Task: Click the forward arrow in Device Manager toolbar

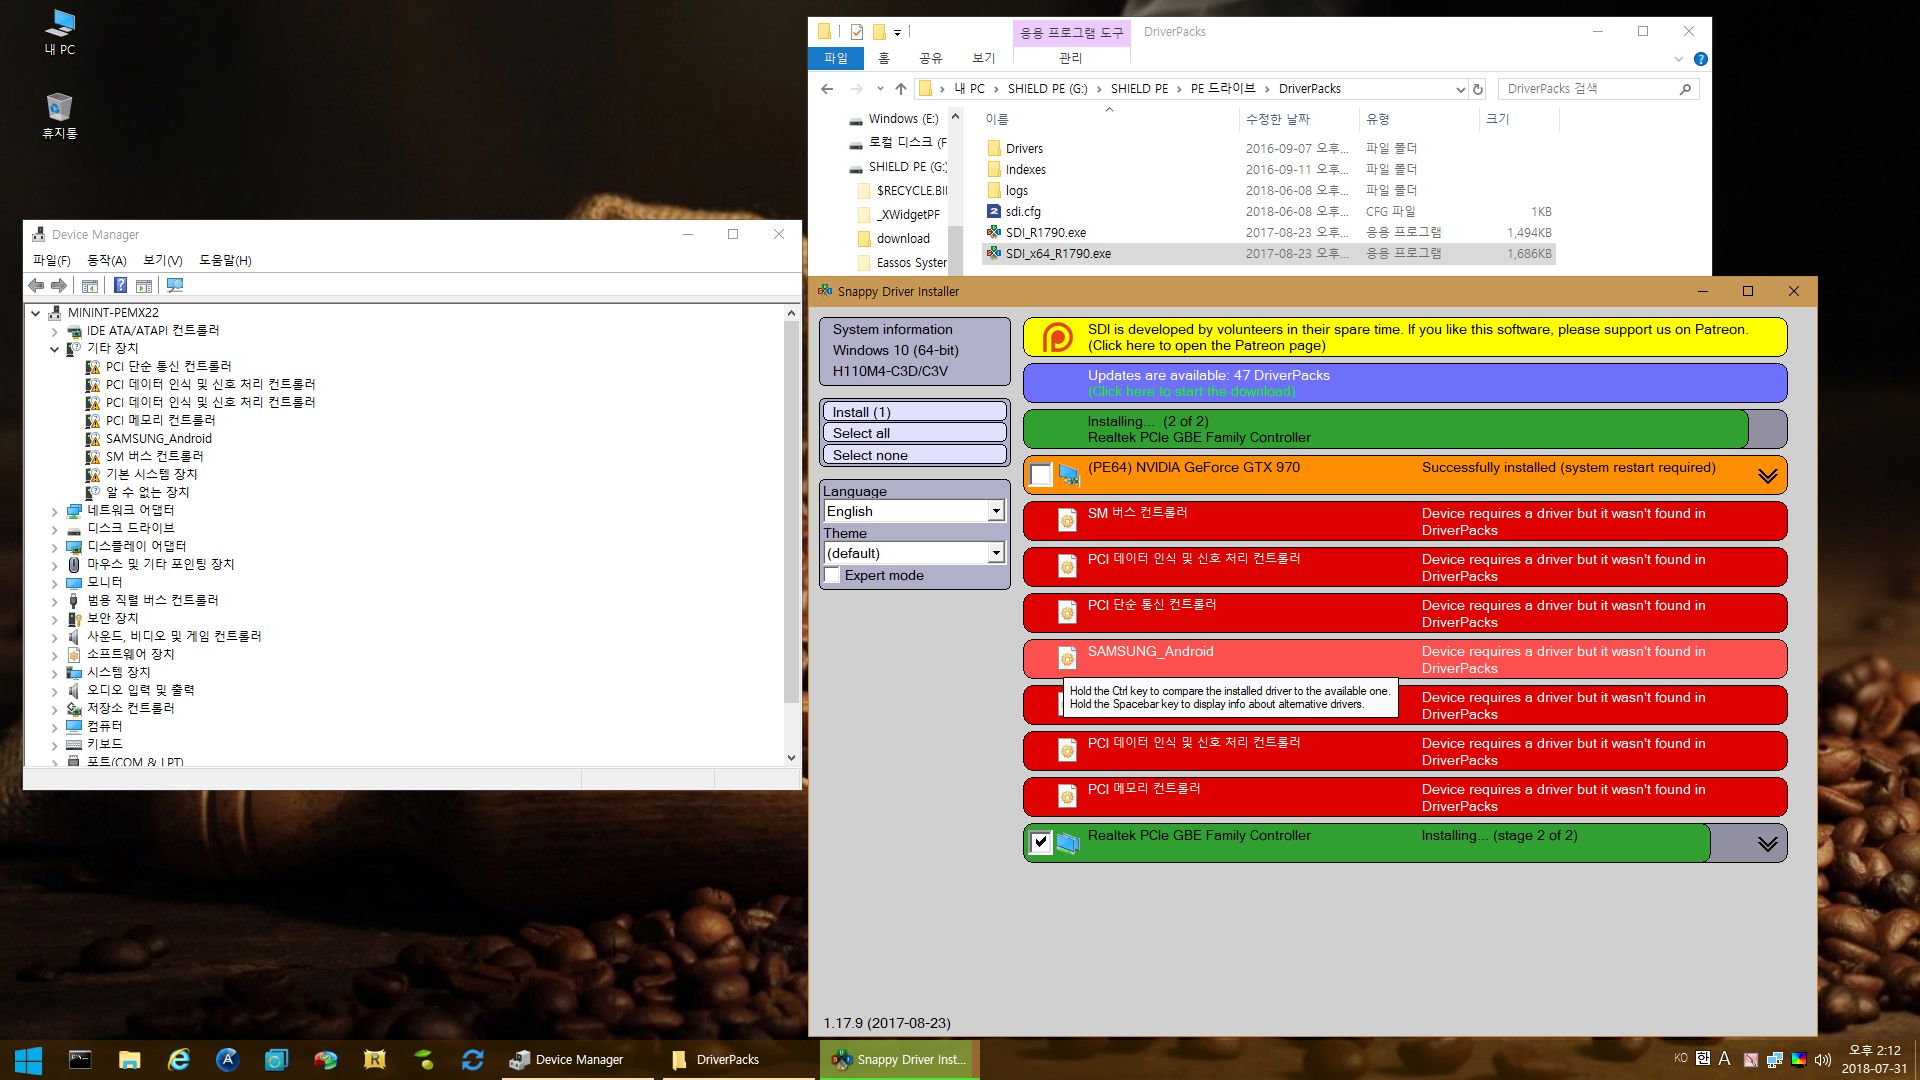Action: point(59,286)
